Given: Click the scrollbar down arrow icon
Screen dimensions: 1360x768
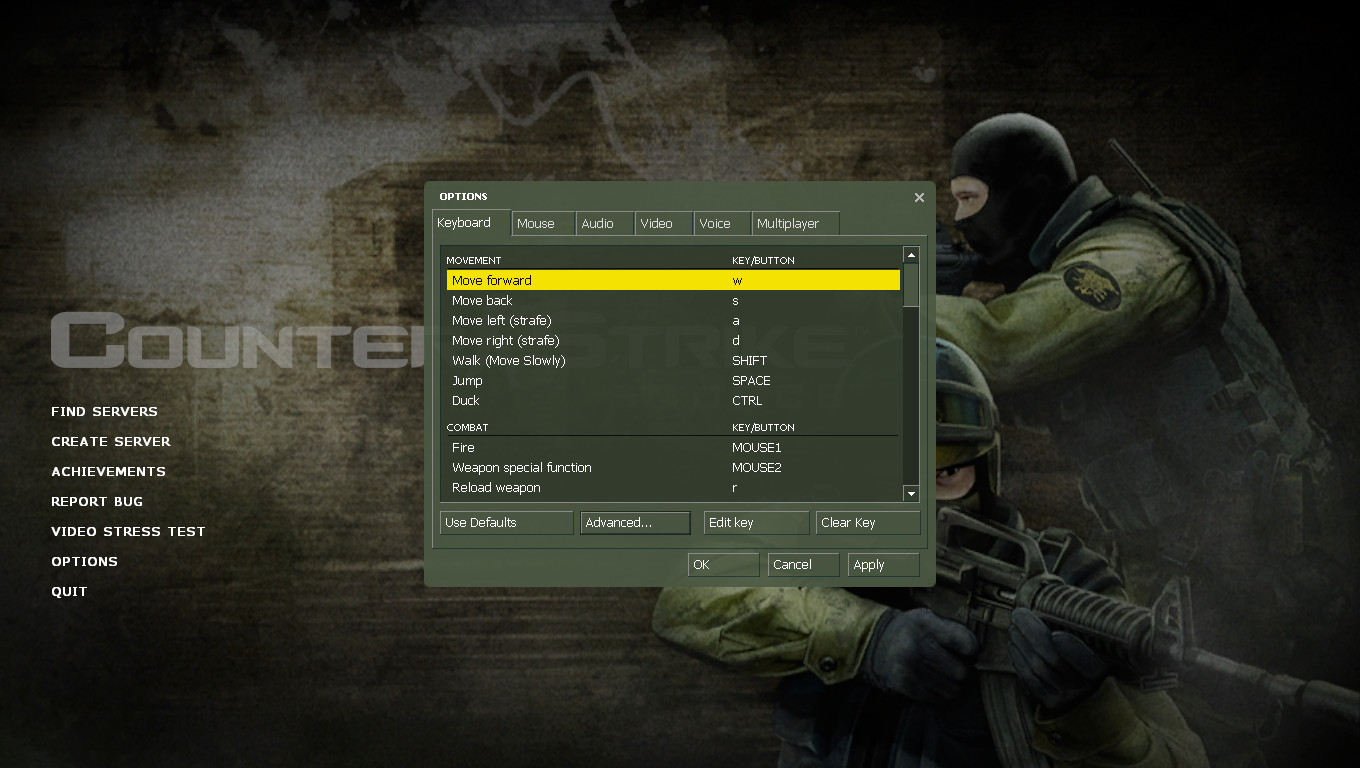Looking at the screenshot, I should tap(911, 493).
